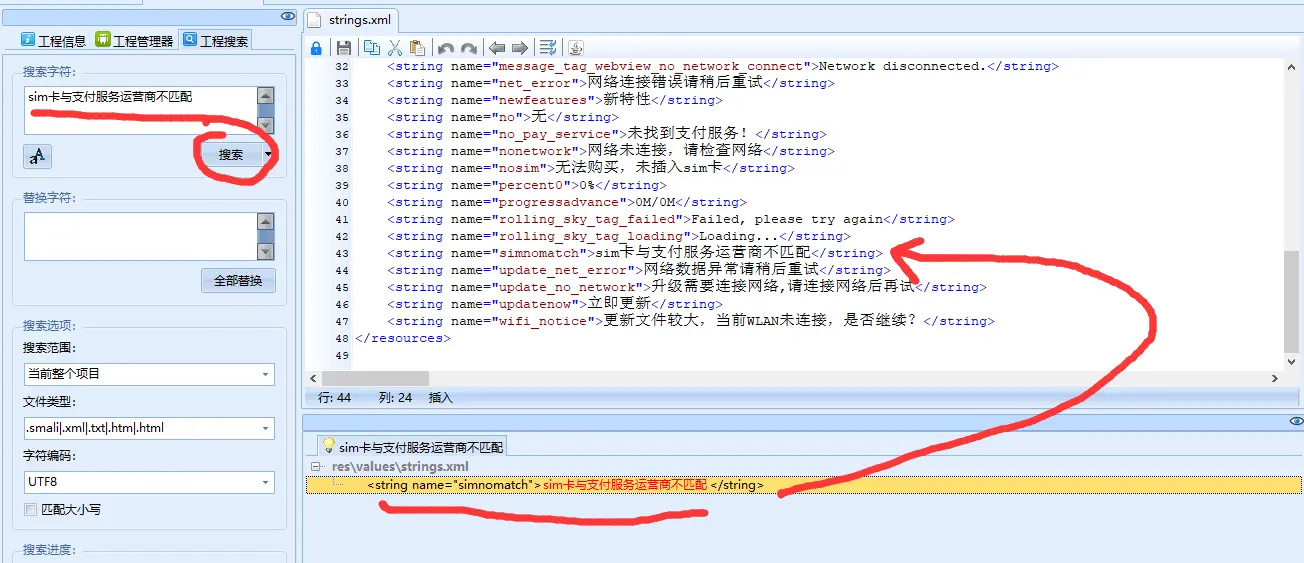The height and width of the screenshot is (563, 1304).
Task: Open the arrow dropdown beside 搜索 button
Action: point(268,155)
